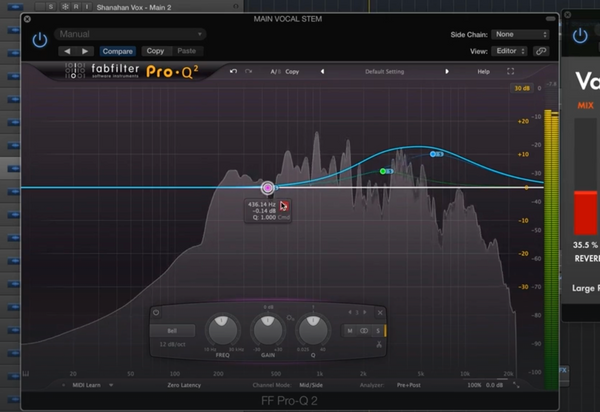Toggle the A/B state switch

click(x=275, y=72)
